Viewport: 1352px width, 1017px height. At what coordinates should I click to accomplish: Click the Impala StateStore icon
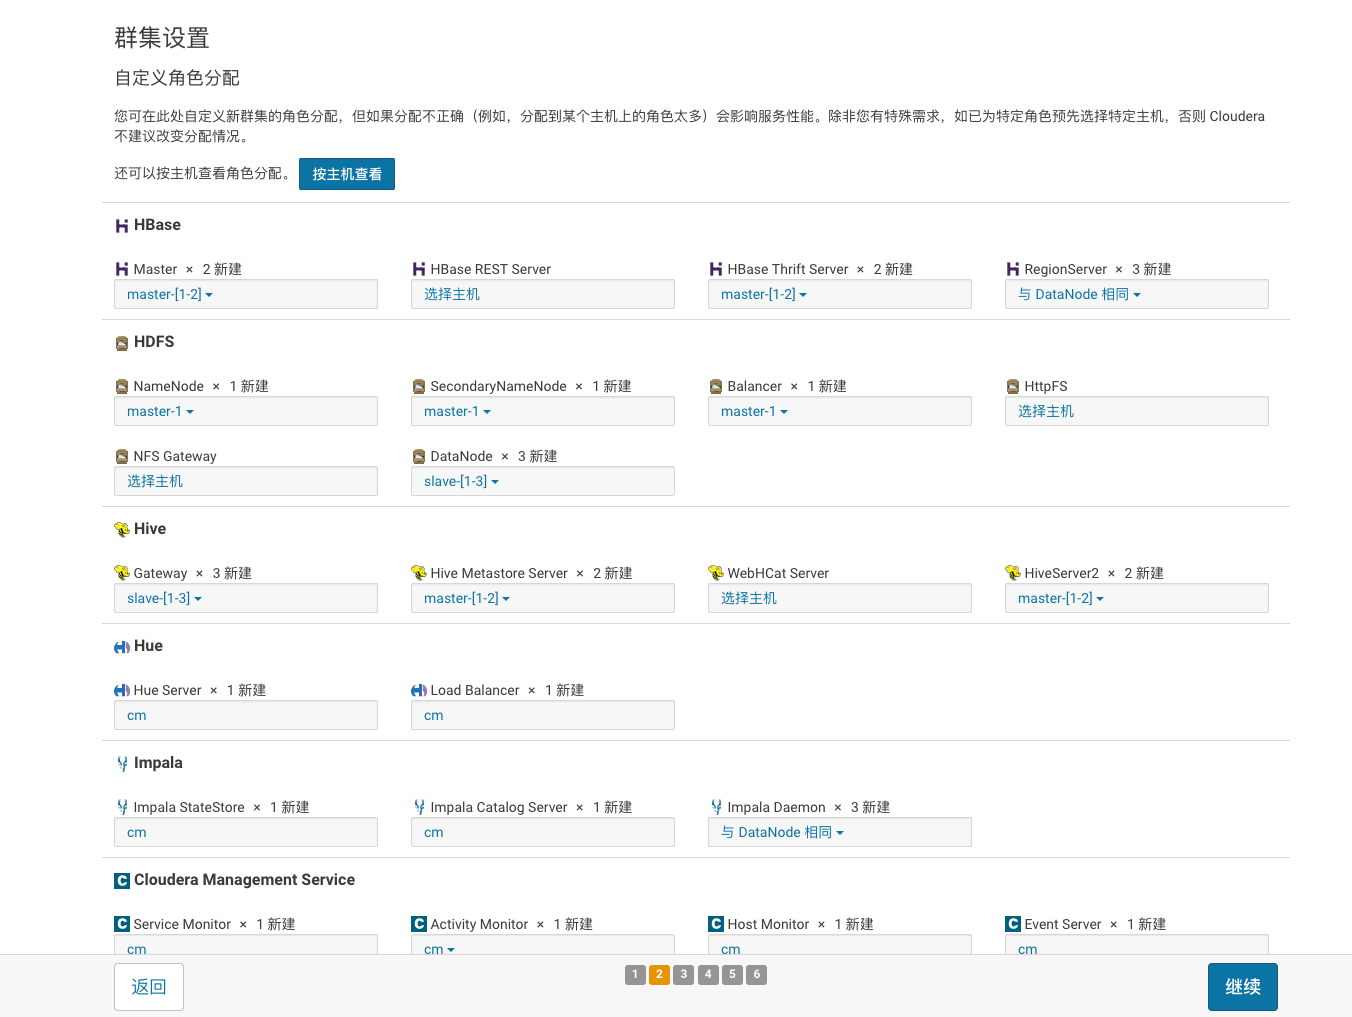122,807
